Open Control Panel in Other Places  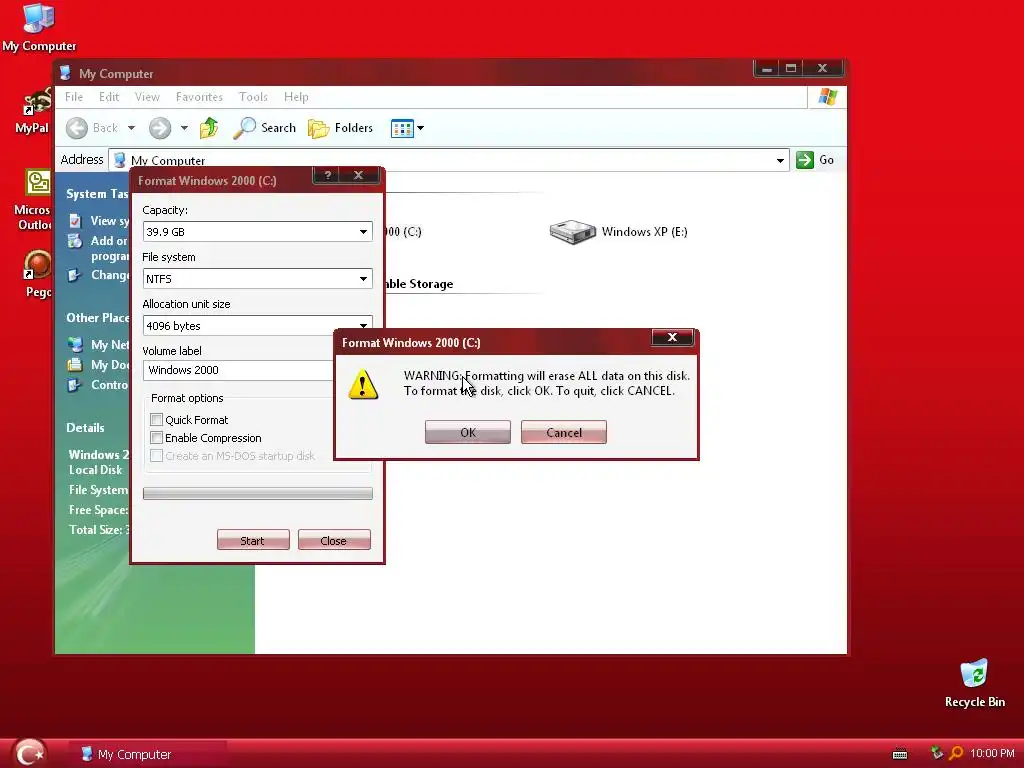pyautogui.click(x=110, y=385)
